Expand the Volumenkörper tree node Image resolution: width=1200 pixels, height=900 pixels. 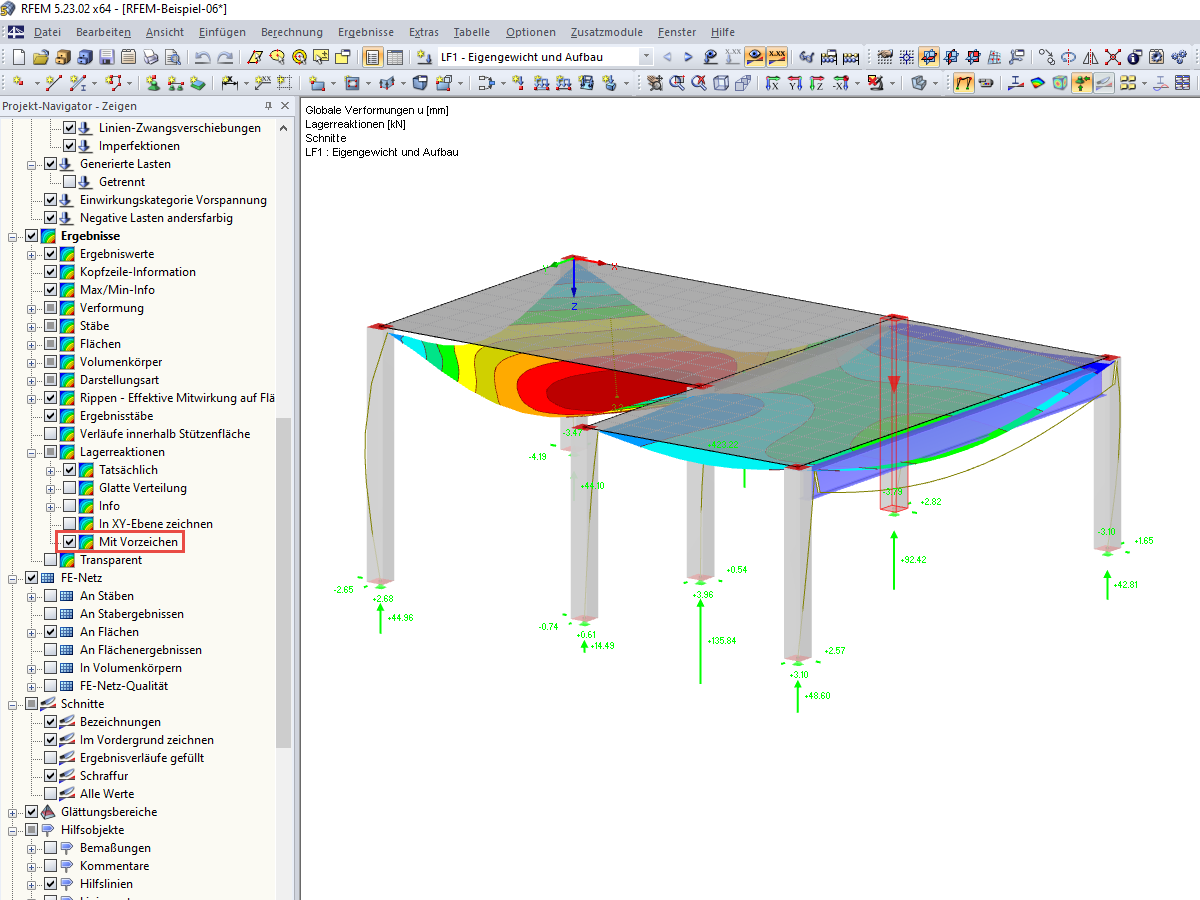(x=32, y=362)
